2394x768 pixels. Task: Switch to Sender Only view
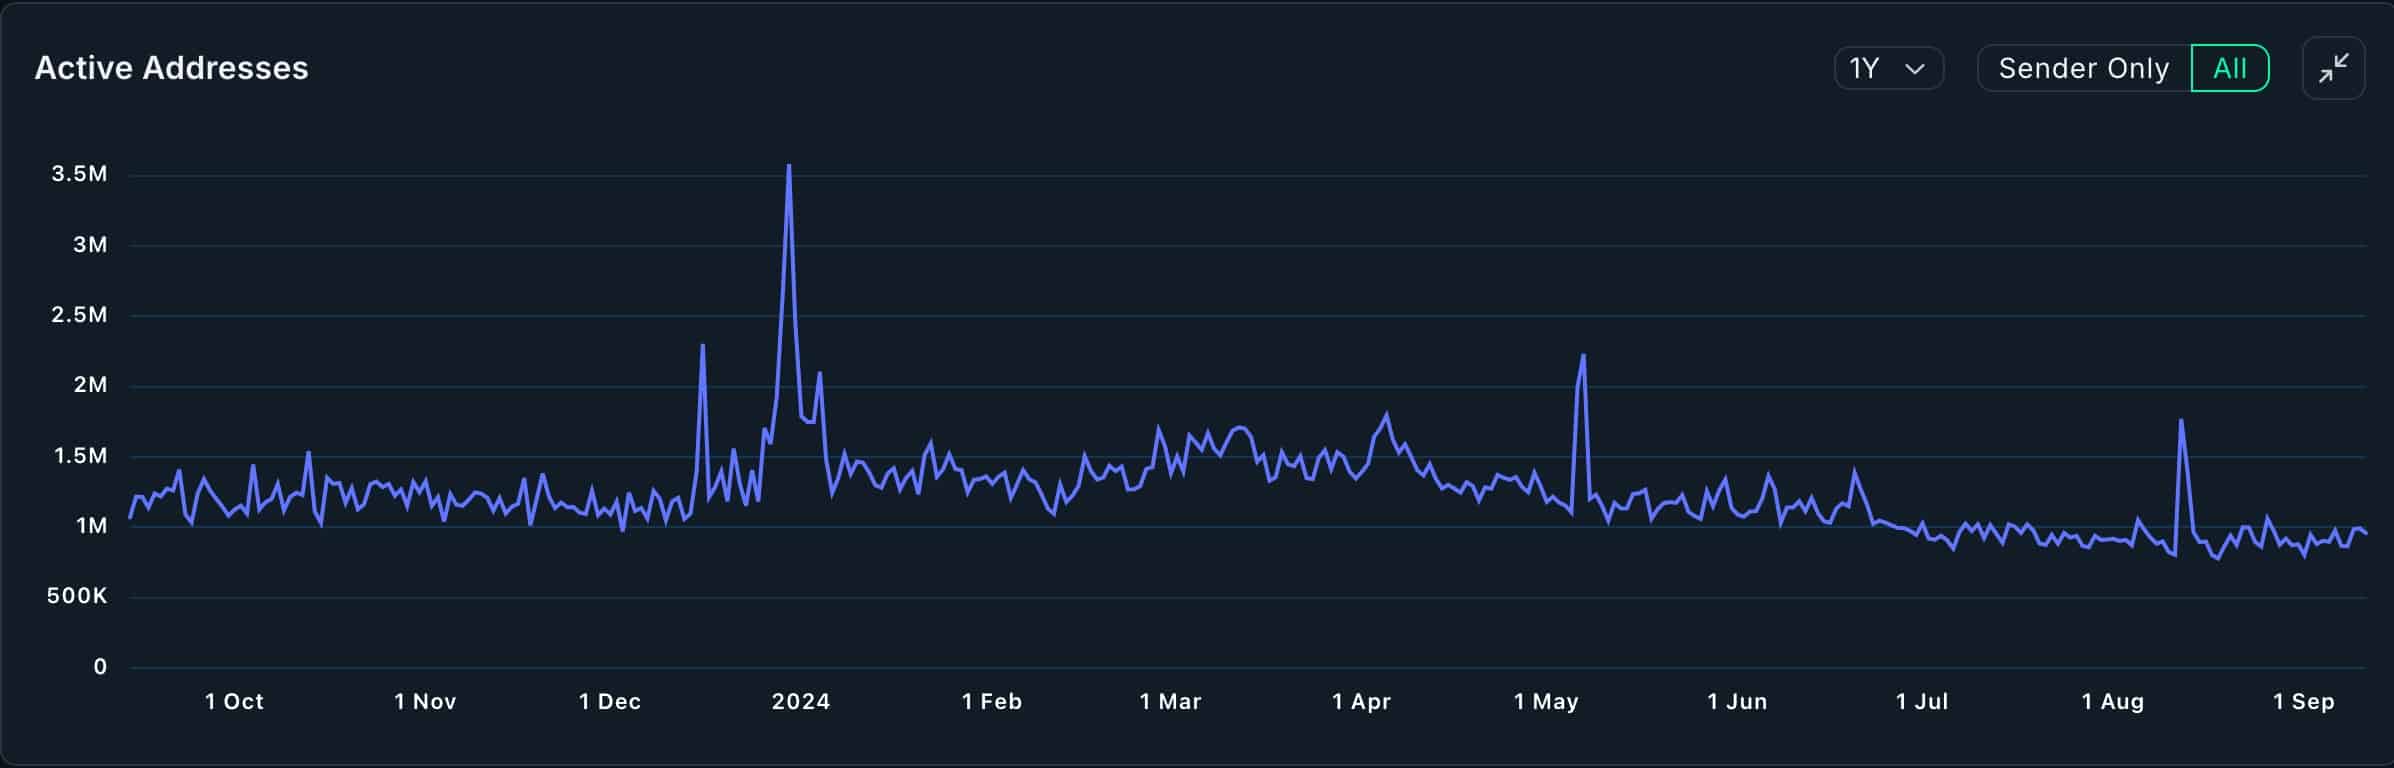[x=2084, y=68]
